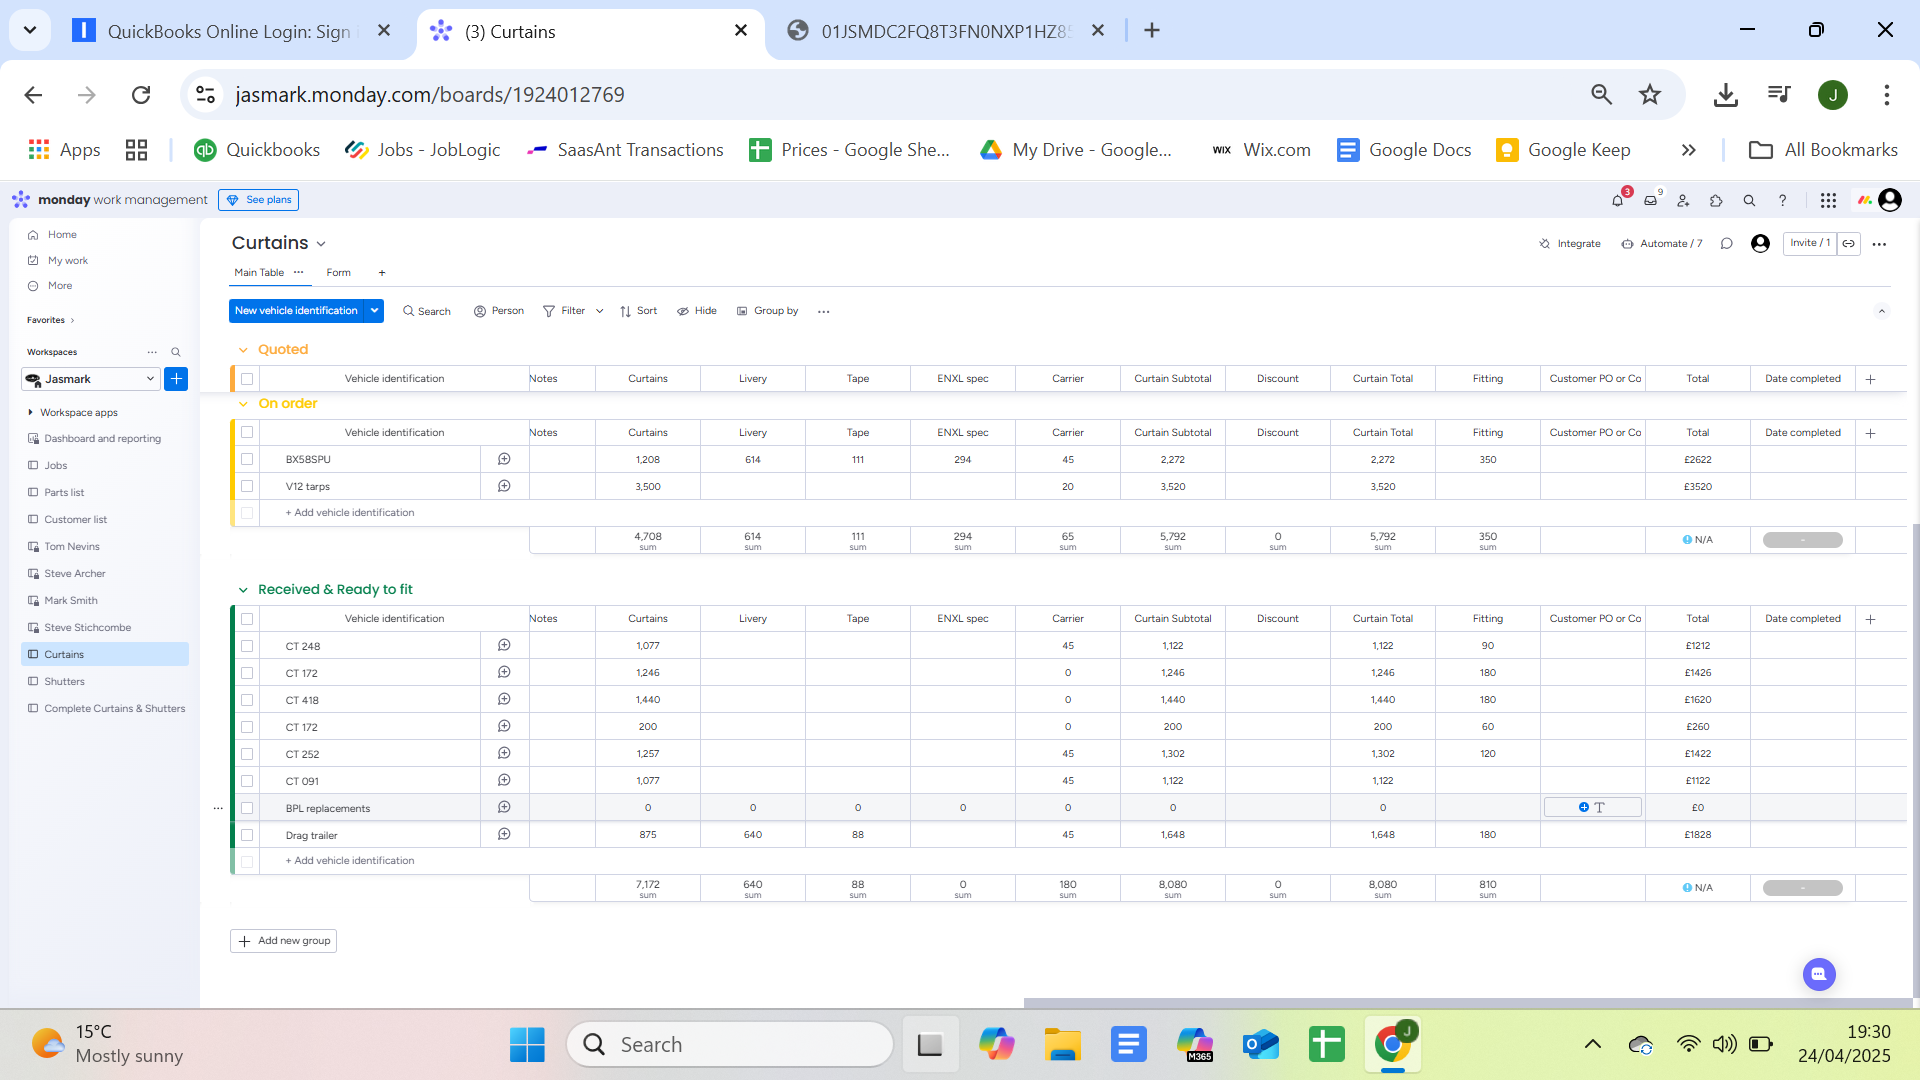Select the V12 tarps row checkbox
Image resolution: width=1920 pixels, height=1080 pixels.
247,487
